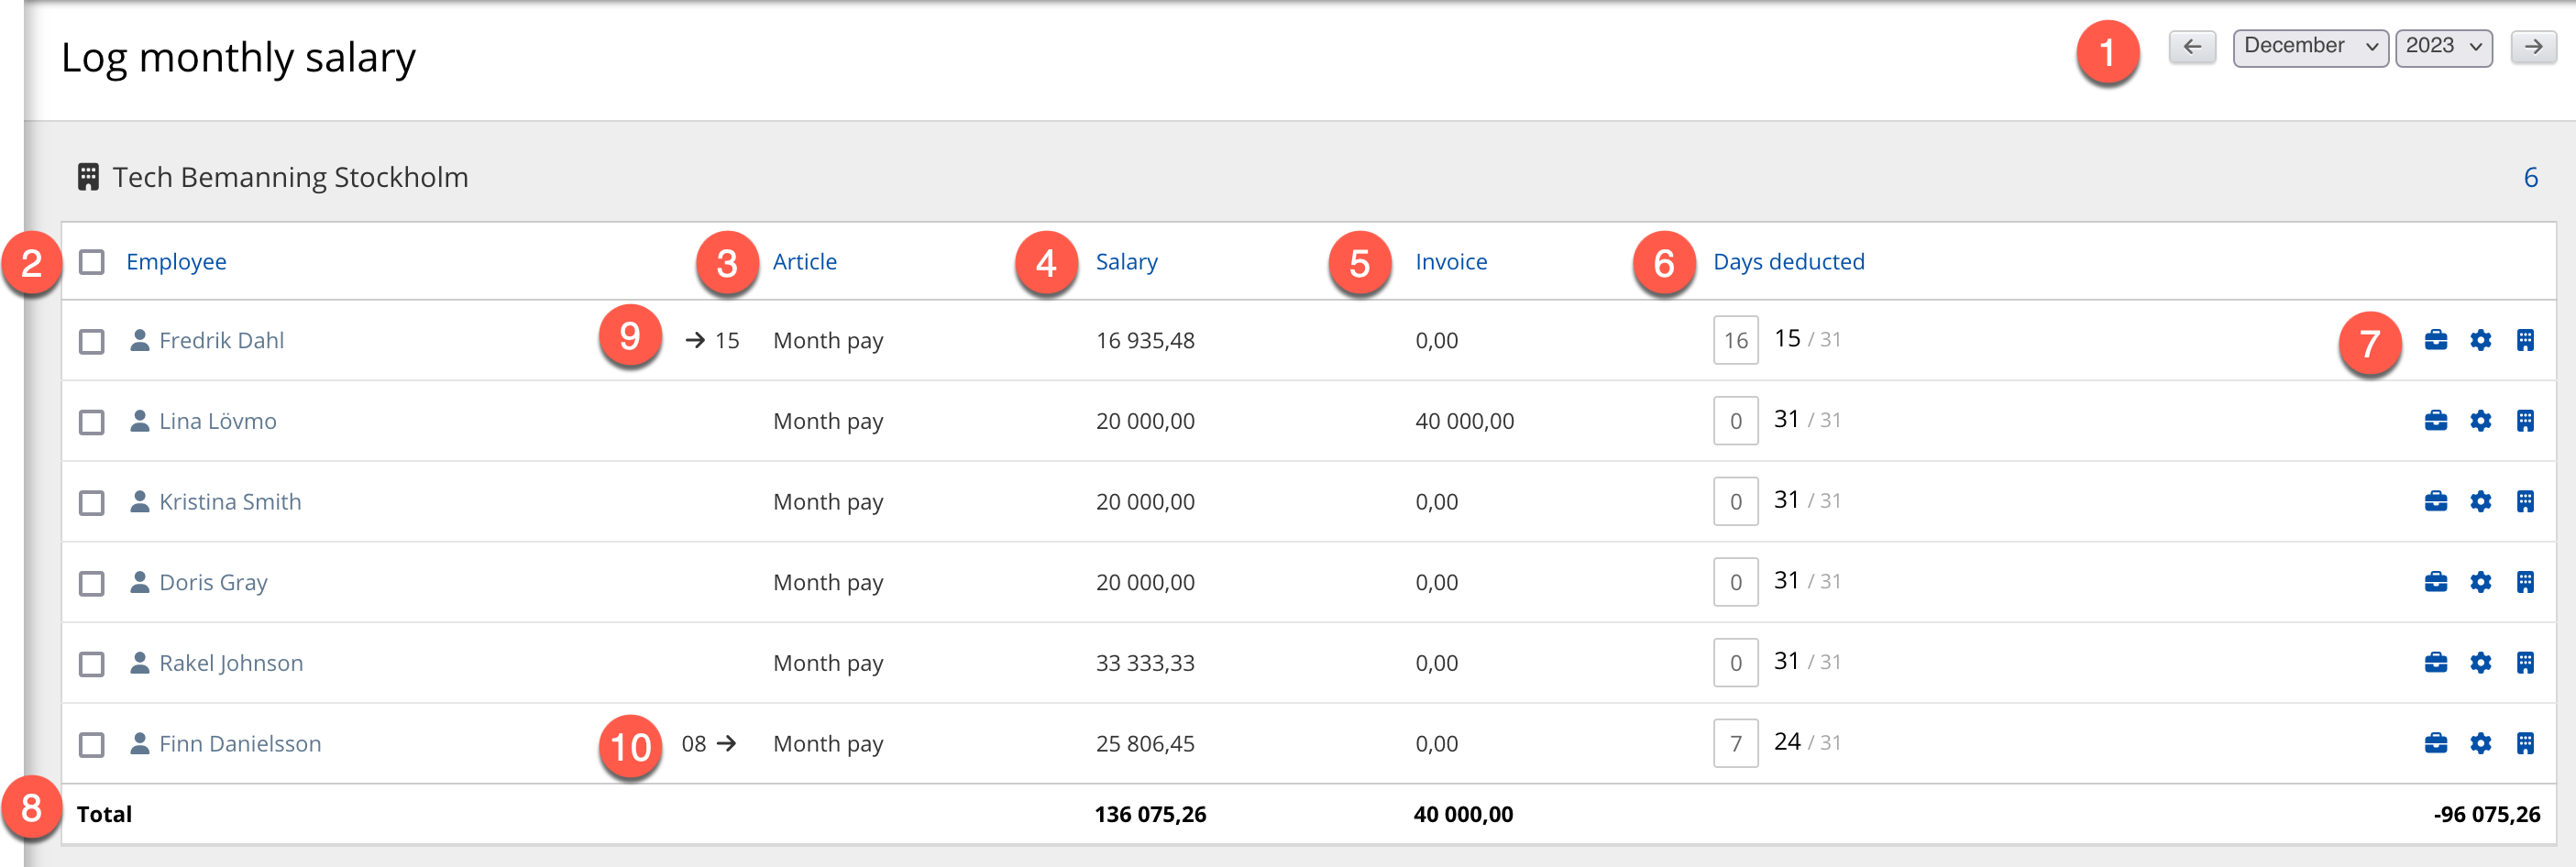Click the briefcase icon for Fredrik Dahl
The height and width of the screenshot is (867, 2576).
point(2435,340)
